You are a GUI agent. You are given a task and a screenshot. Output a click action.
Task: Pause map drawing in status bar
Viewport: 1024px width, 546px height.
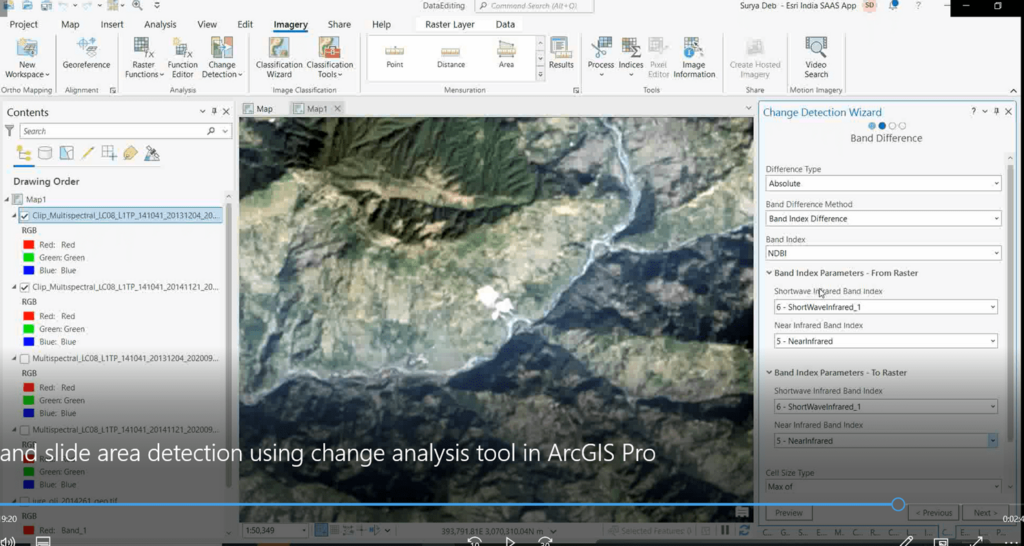725,530
